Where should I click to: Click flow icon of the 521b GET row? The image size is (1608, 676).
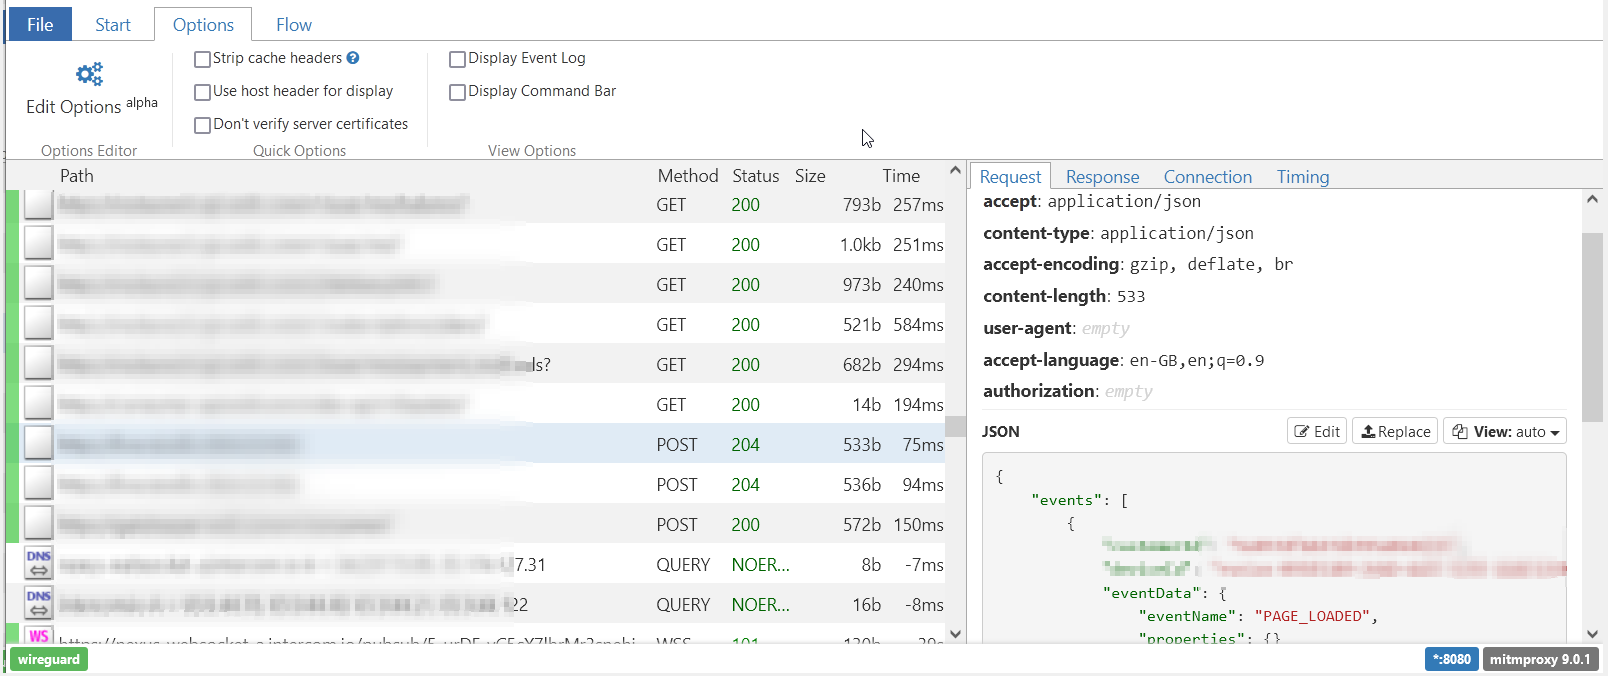coord(39,324)
